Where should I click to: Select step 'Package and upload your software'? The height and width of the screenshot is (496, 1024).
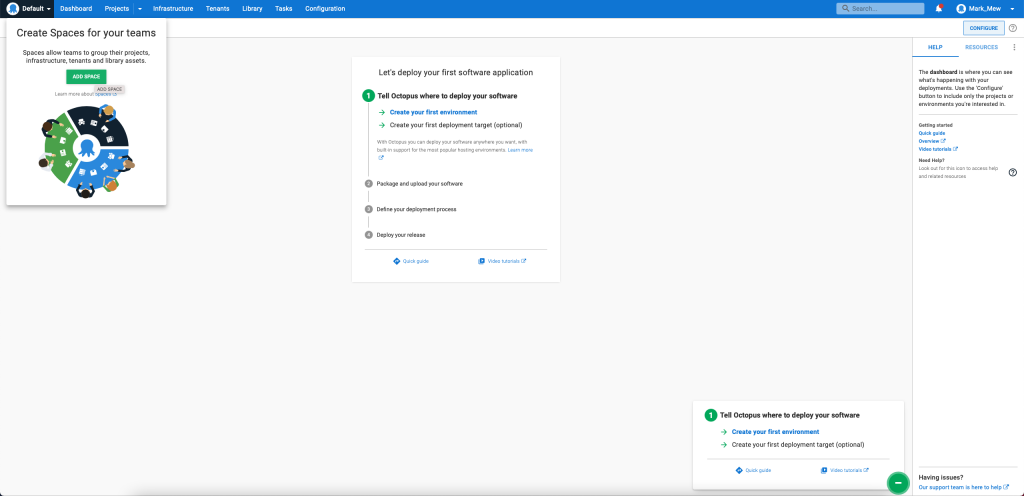tap(419, 183)
